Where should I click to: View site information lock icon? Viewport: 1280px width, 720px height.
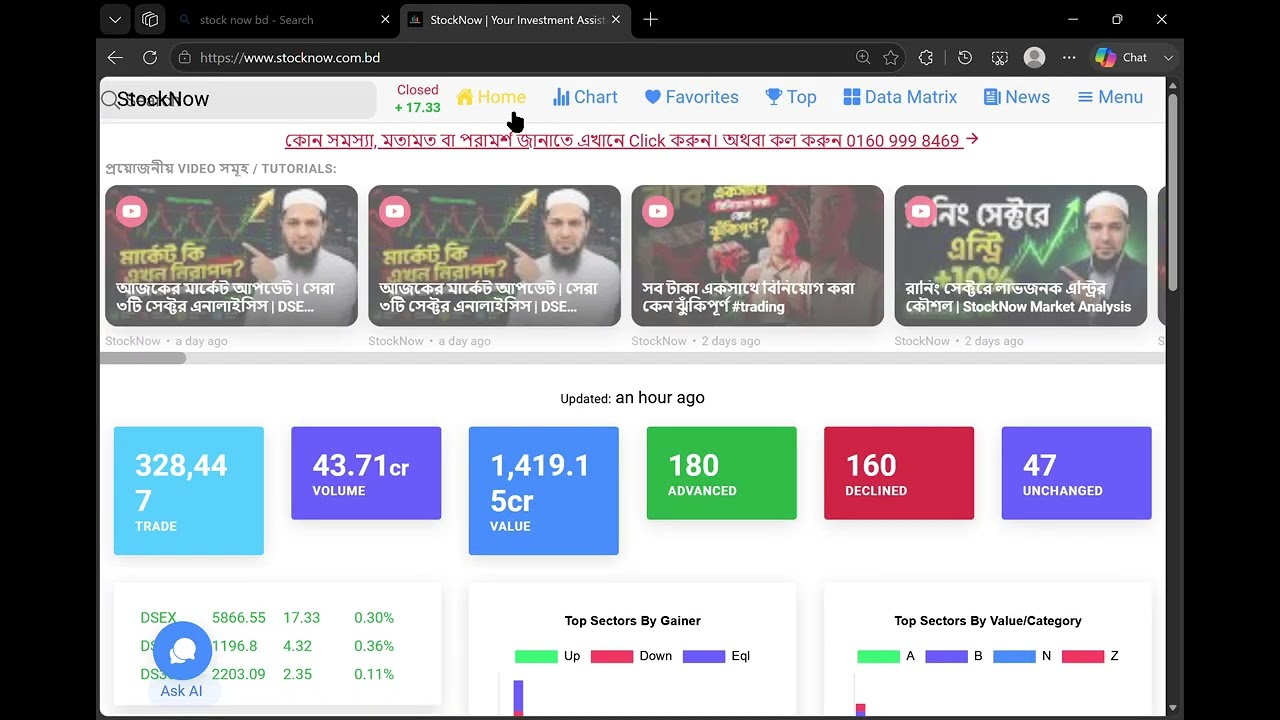coord(184,58)
